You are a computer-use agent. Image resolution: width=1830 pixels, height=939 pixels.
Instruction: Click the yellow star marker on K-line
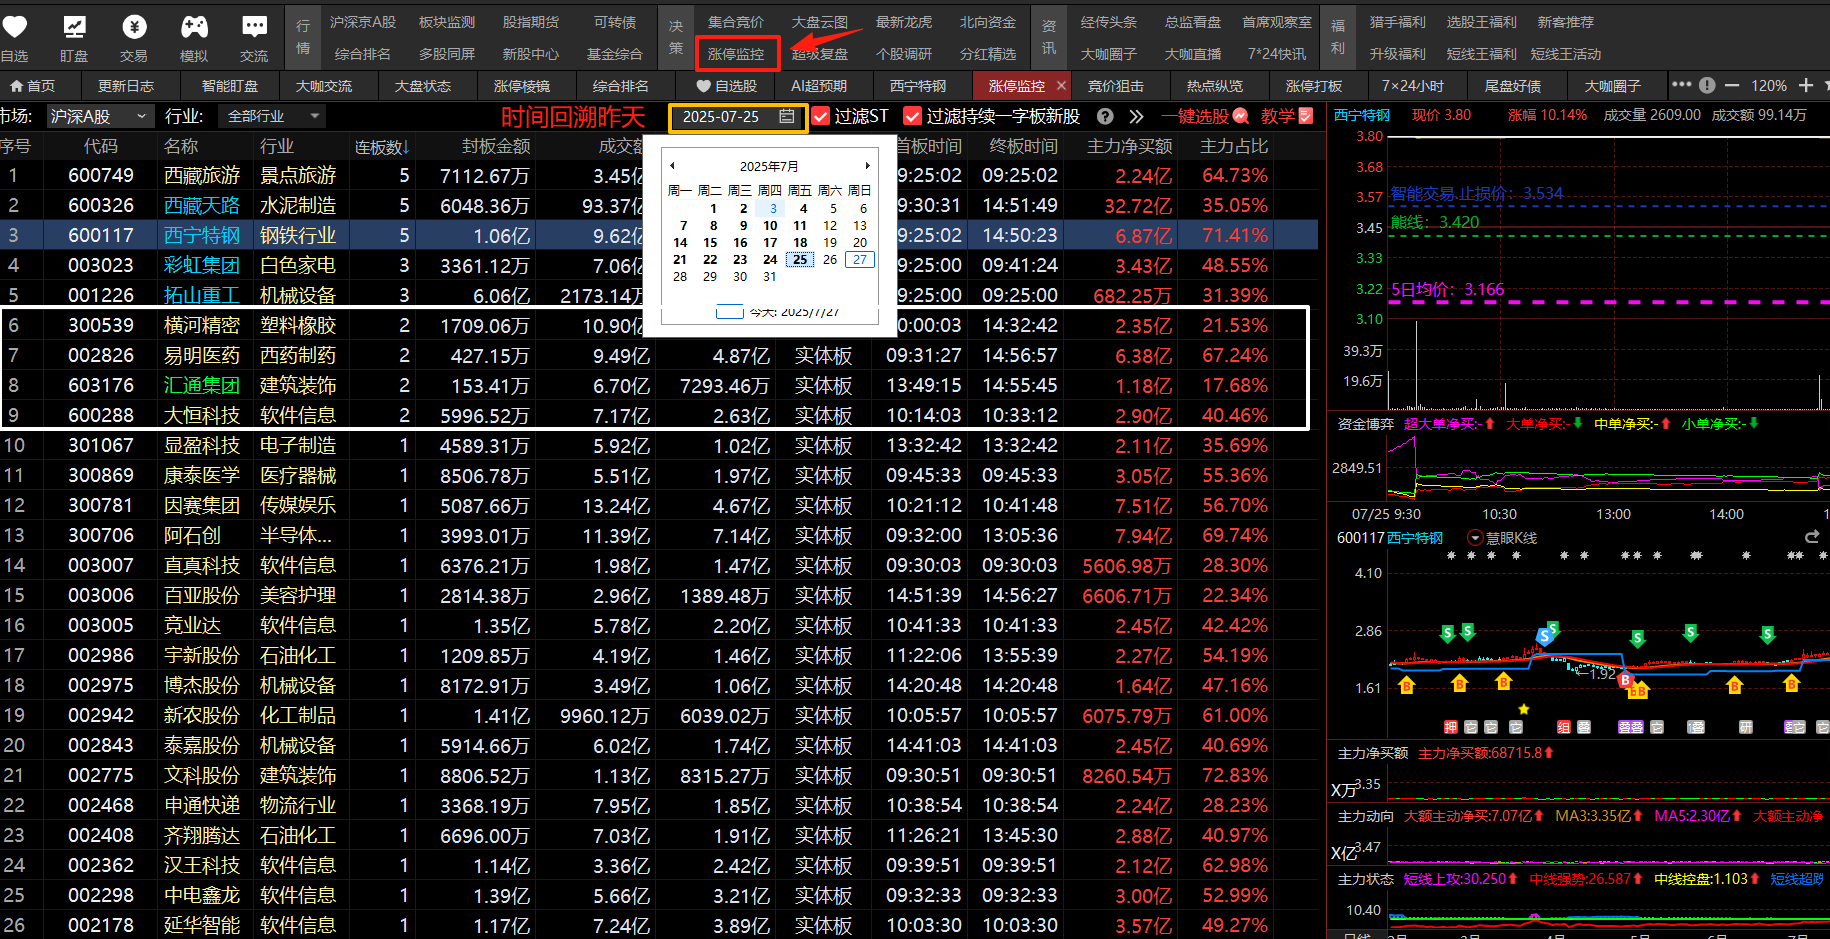1523,709
